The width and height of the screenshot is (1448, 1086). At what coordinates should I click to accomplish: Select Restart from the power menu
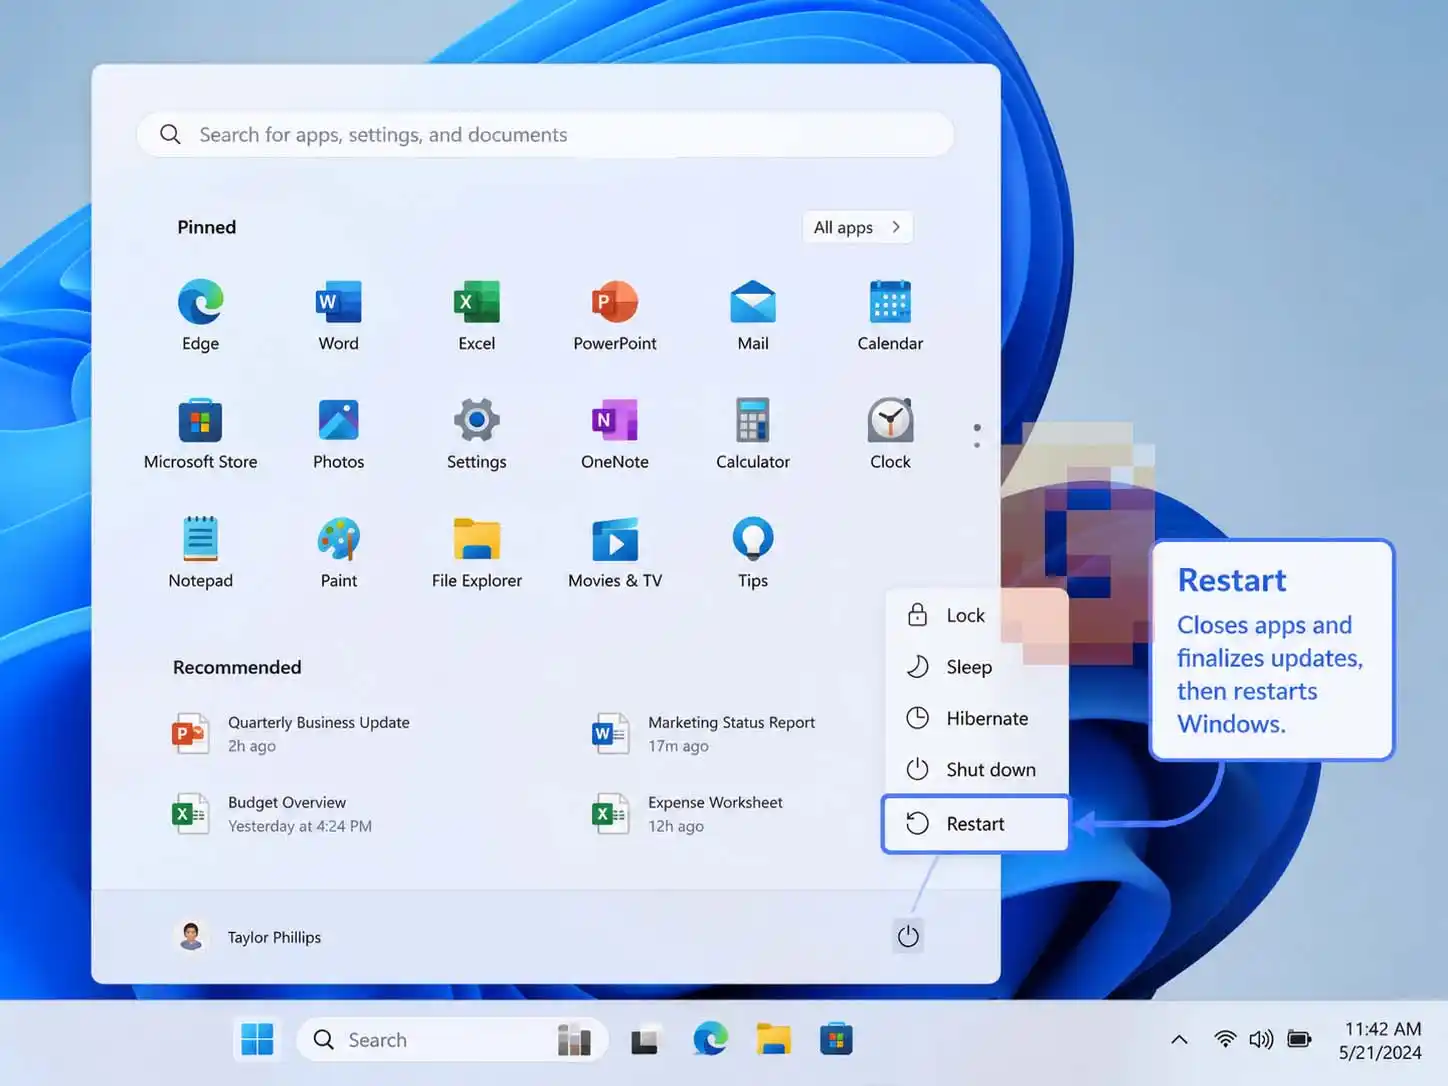[x=976, y=824]
